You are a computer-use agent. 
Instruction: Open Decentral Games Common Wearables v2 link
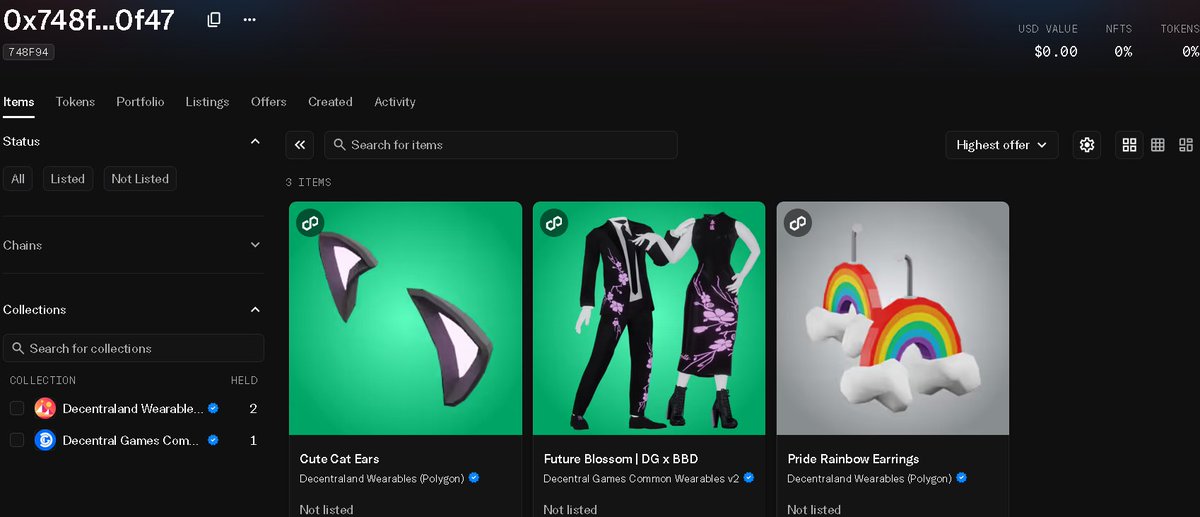641,478
